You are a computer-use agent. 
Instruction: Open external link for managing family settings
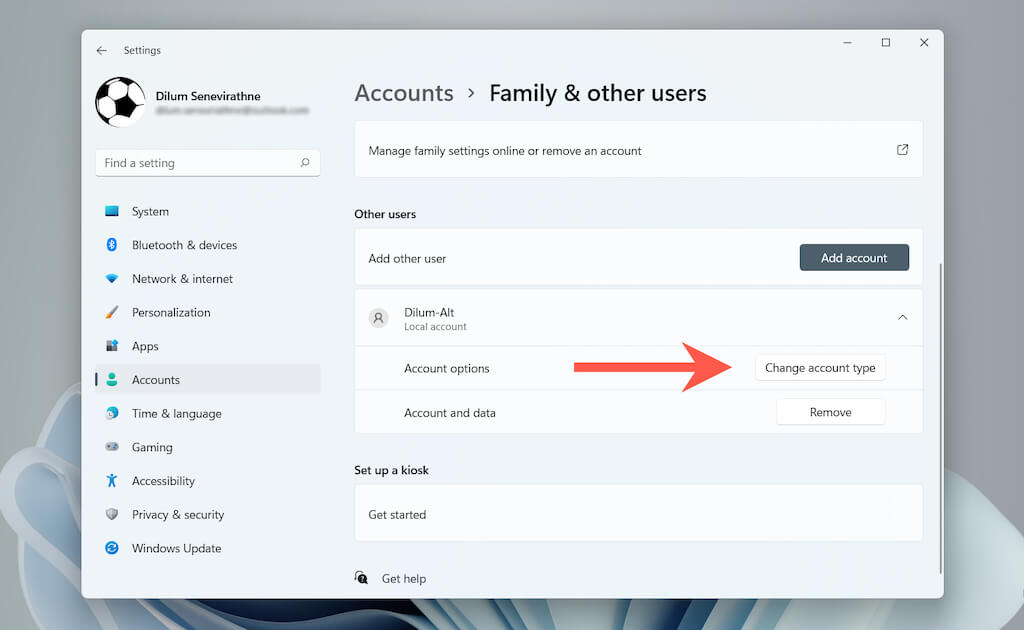click(x=902, y=150)
